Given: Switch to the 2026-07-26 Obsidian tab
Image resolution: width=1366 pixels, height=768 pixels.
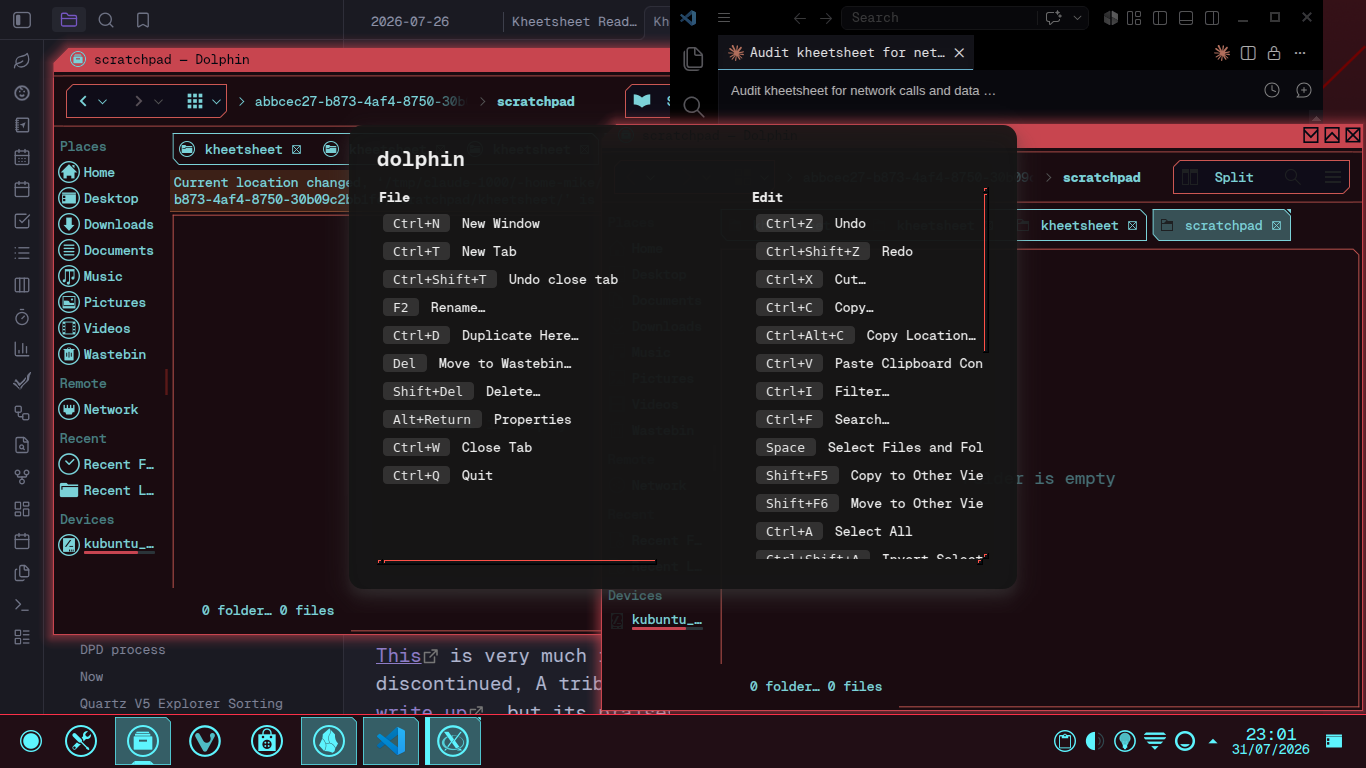Looking at the screenshot, I should tap(409, 21).
